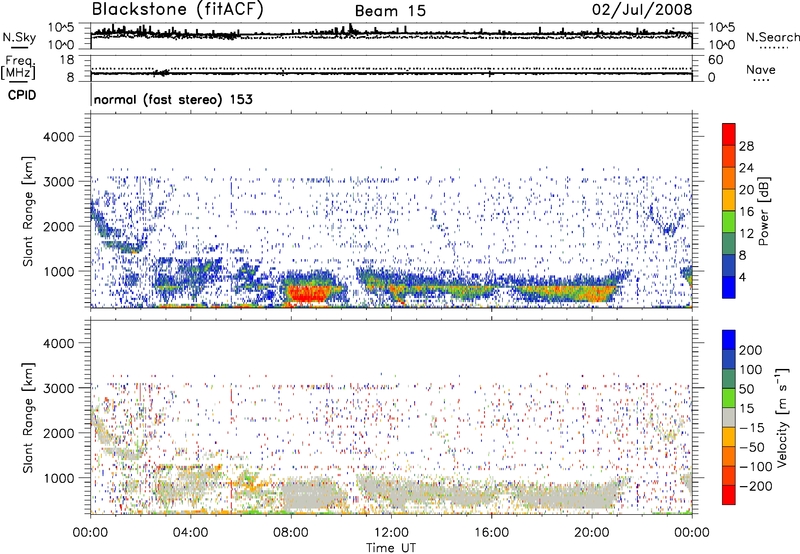Click the "CPID" row label
The image size is (800, 554).
(x=21, y=95)
